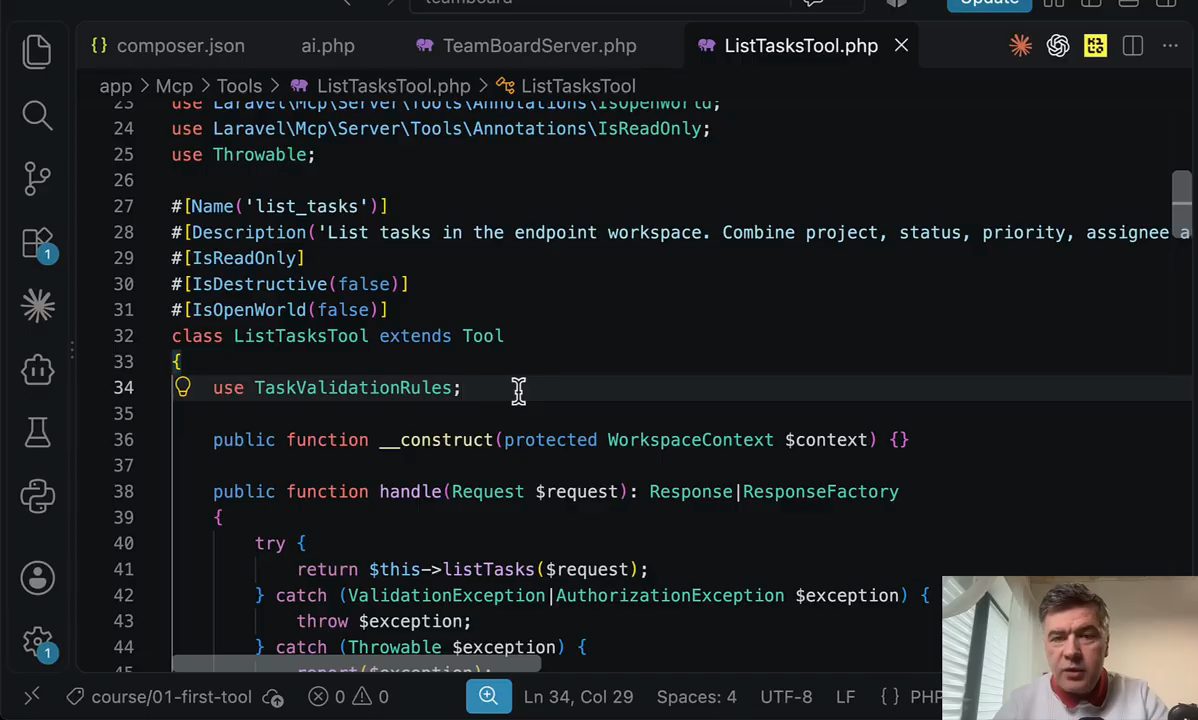Click 'AuthorizationException' on line 42
Viewport: 1198px width, 720px height.
670,595
